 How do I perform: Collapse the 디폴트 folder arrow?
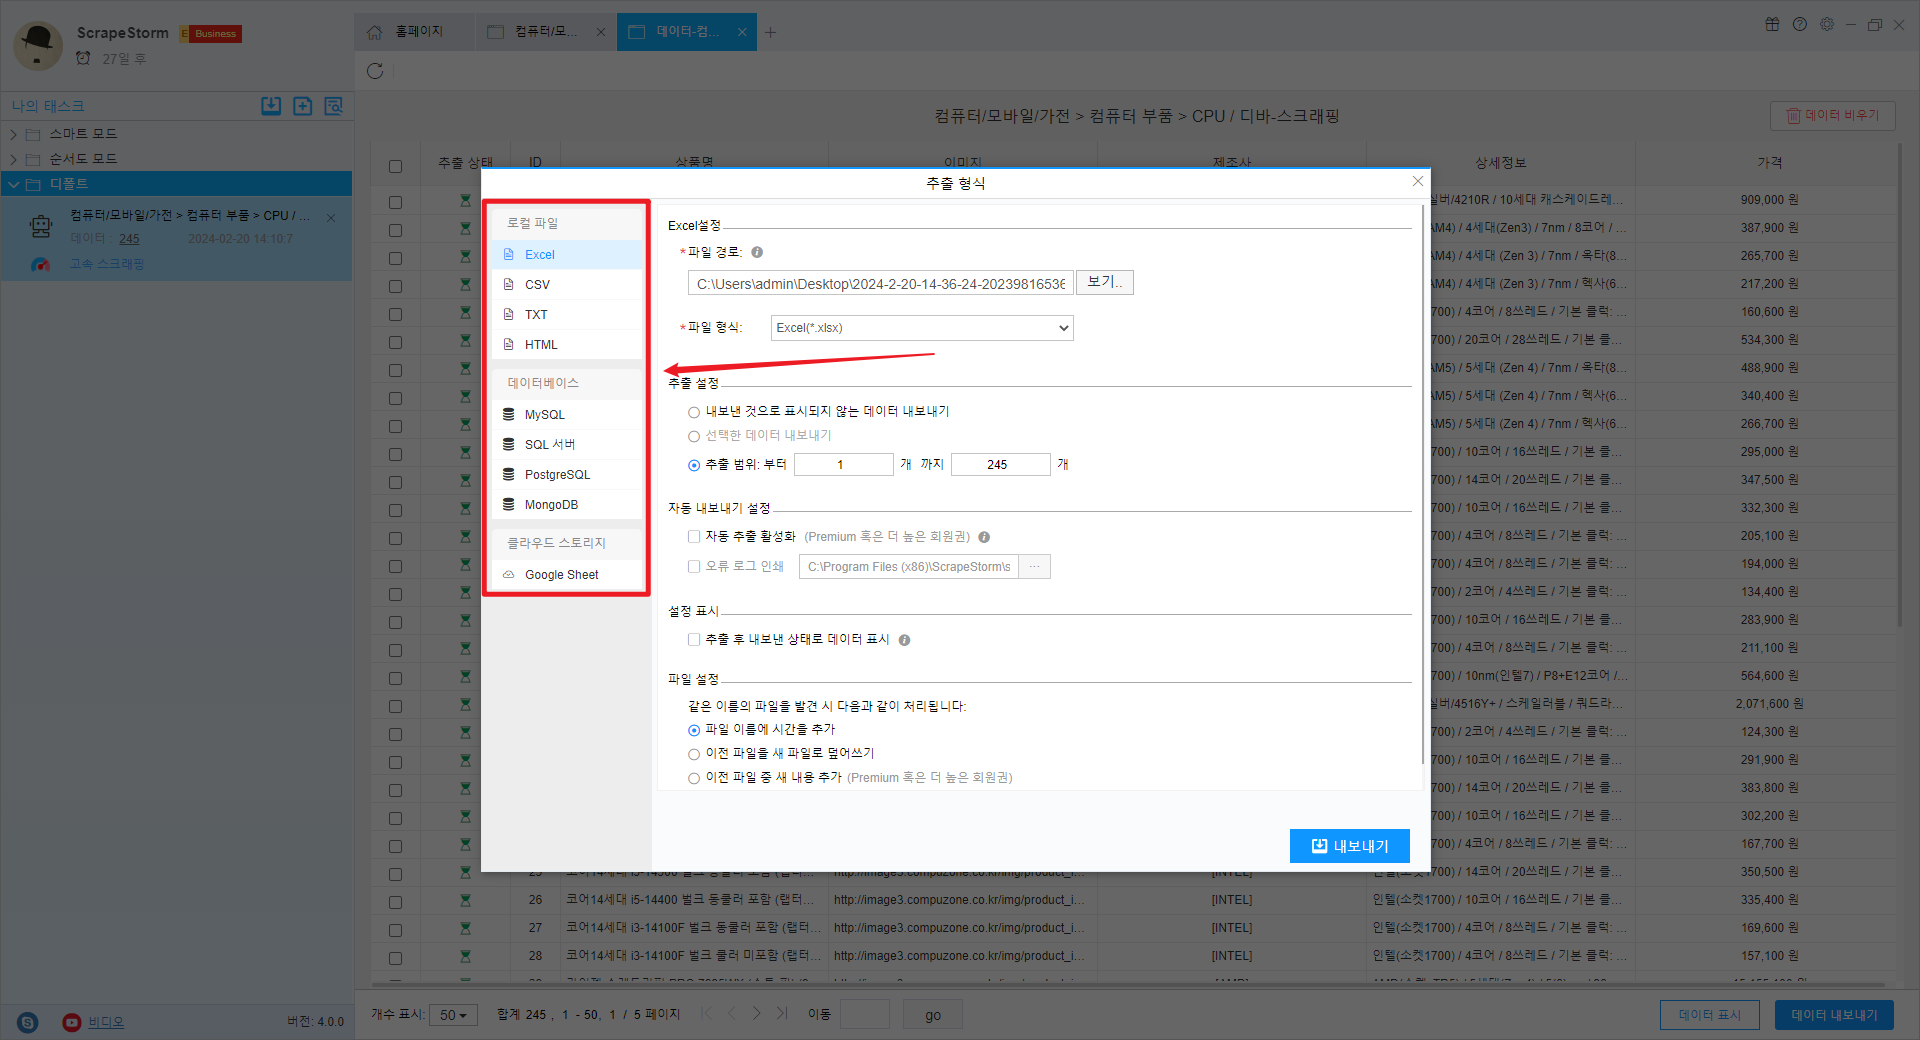coord(13,184)
